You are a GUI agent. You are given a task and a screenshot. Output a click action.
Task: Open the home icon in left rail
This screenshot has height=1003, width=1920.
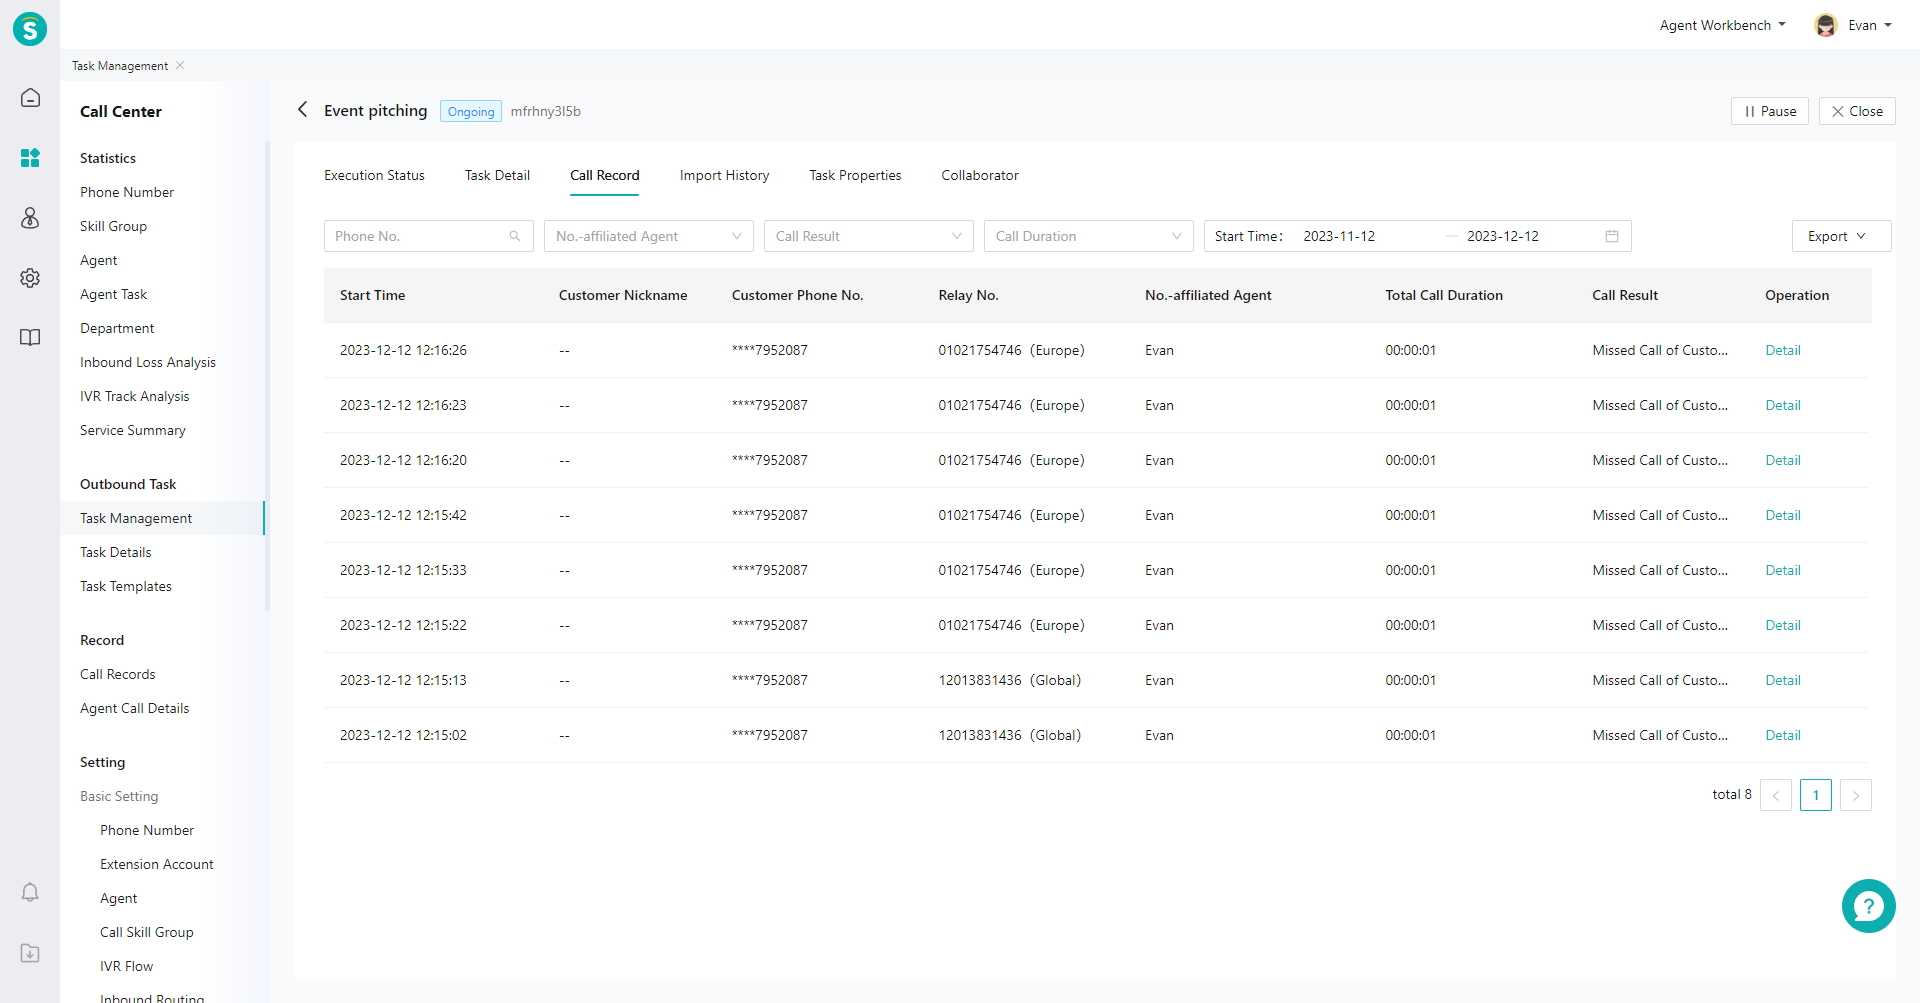pyautogui.click(x=30, y=97)
